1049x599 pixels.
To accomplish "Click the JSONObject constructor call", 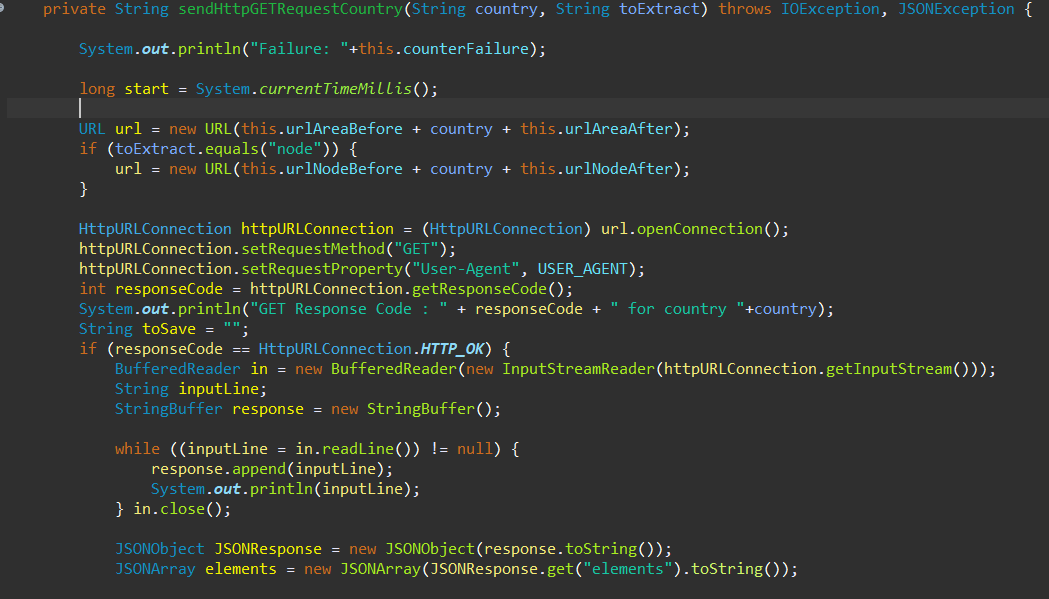I will click(x=430, y=549).
